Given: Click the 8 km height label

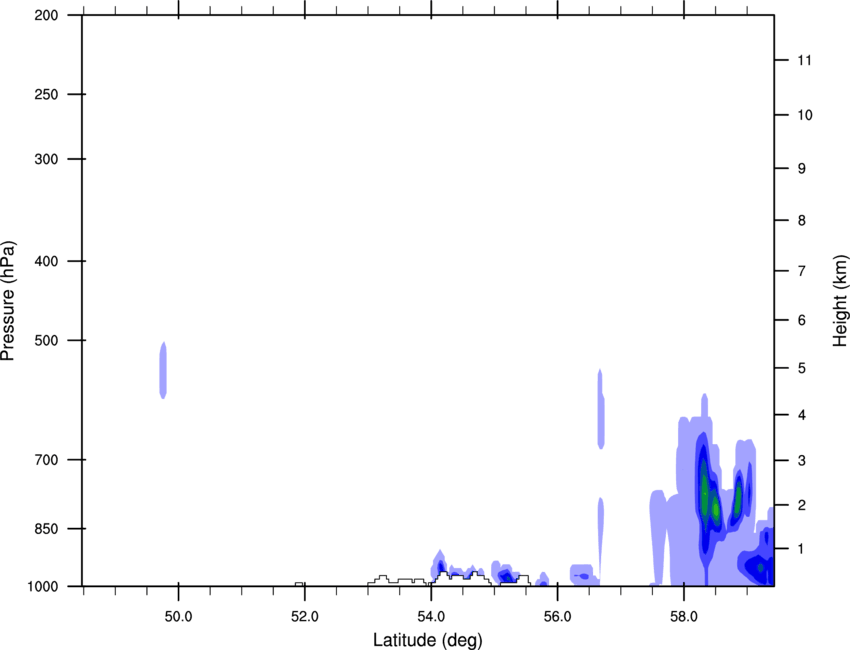Looking at the screenshot, I should 802,220.
